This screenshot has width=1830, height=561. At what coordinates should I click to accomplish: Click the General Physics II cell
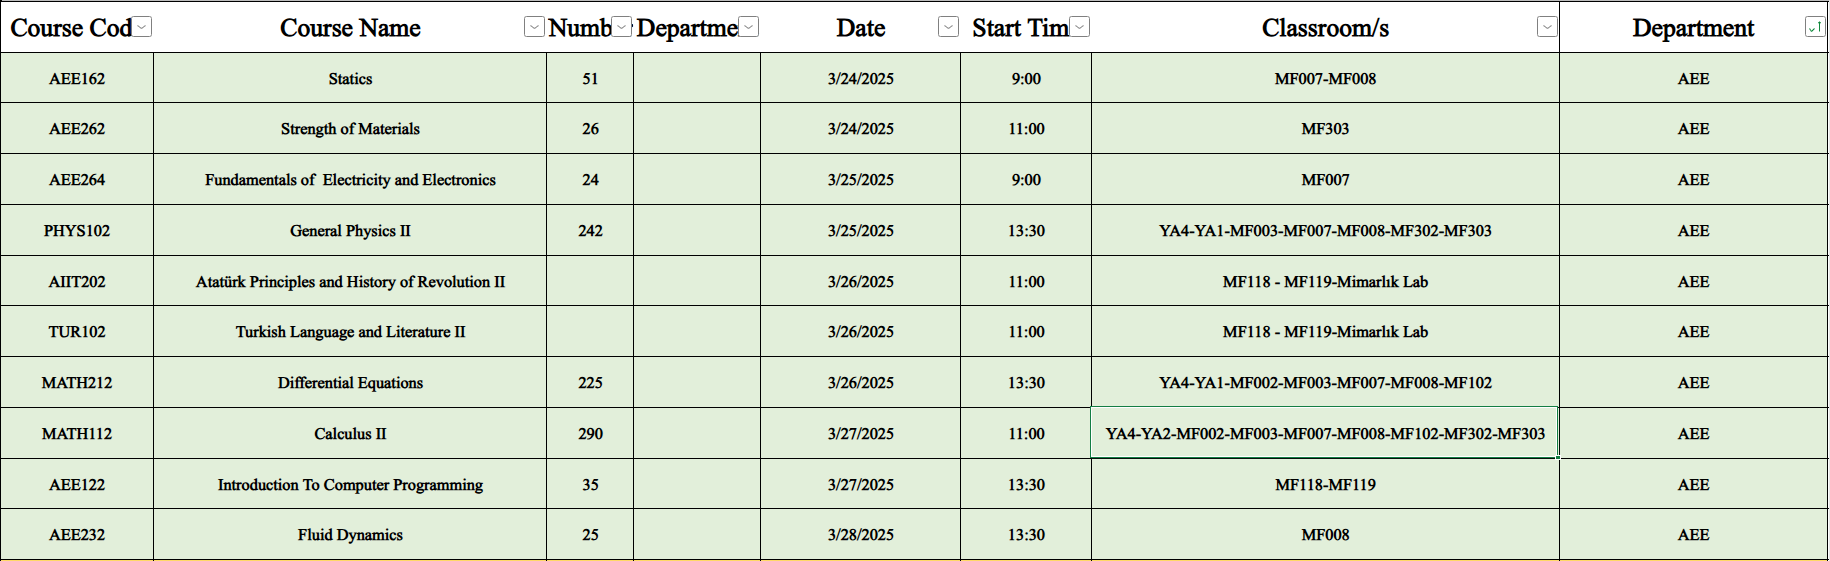click(350, 230)
